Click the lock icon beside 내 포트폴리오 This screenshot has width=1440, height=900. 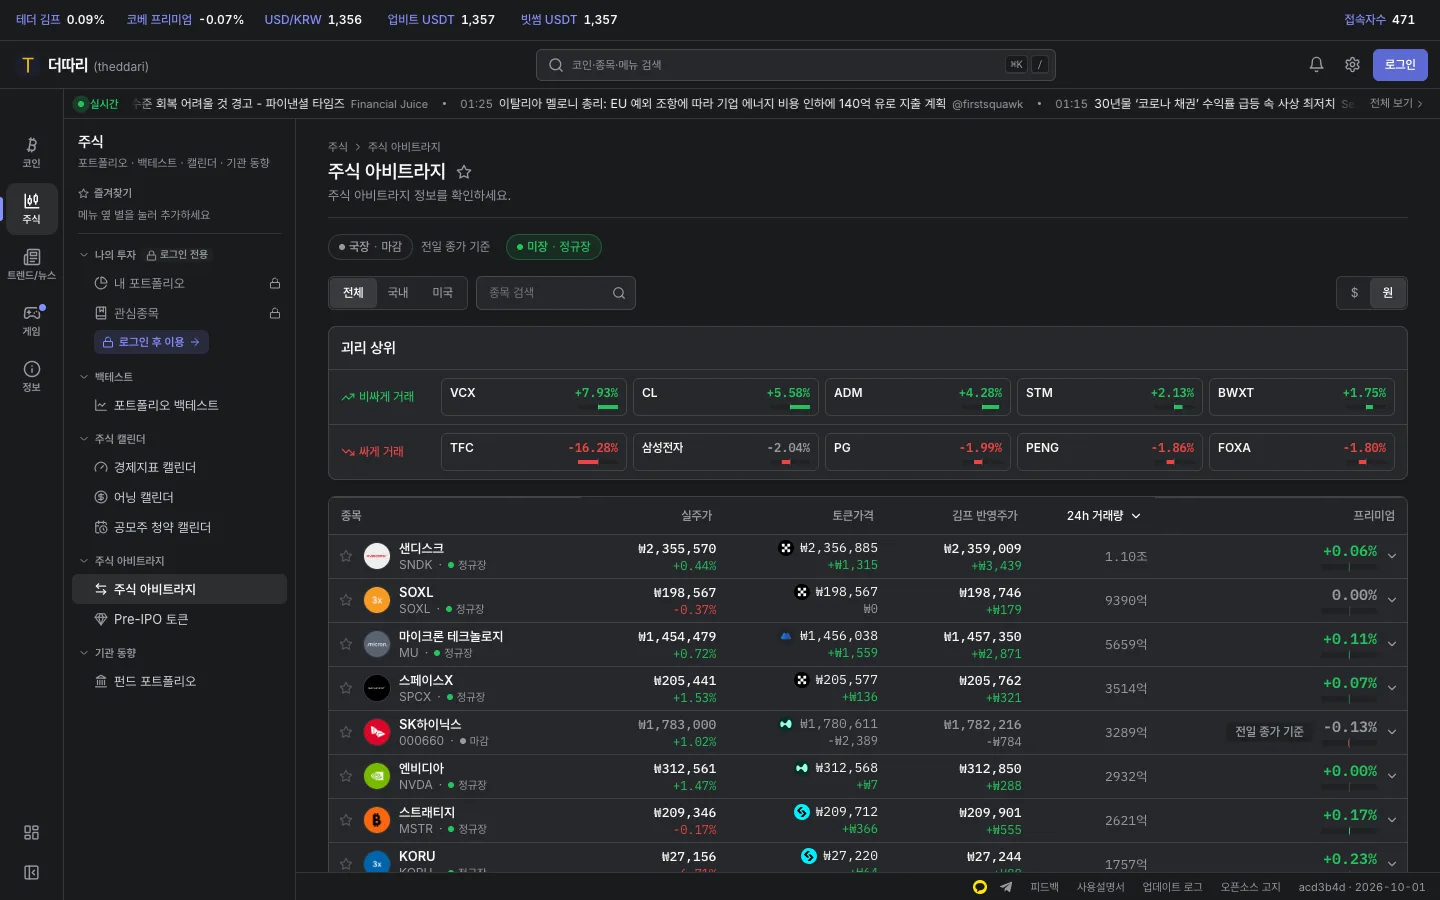tap(275, 284)
